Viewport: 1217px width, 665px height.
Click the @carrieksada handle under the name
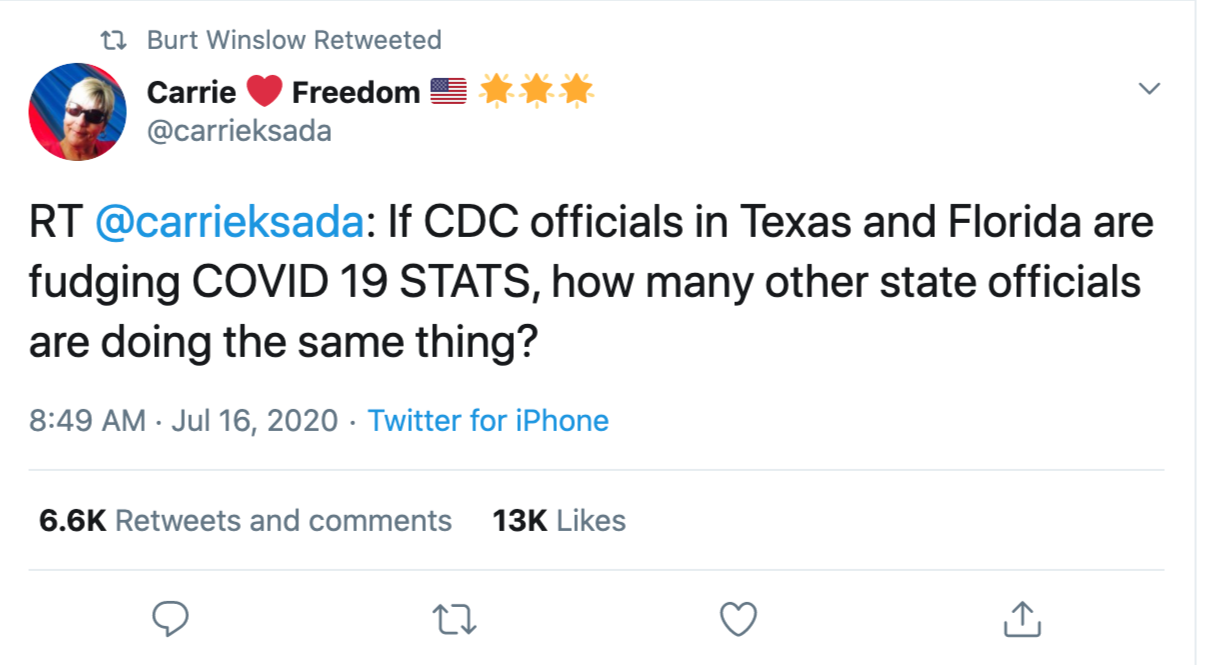(239, 131)
